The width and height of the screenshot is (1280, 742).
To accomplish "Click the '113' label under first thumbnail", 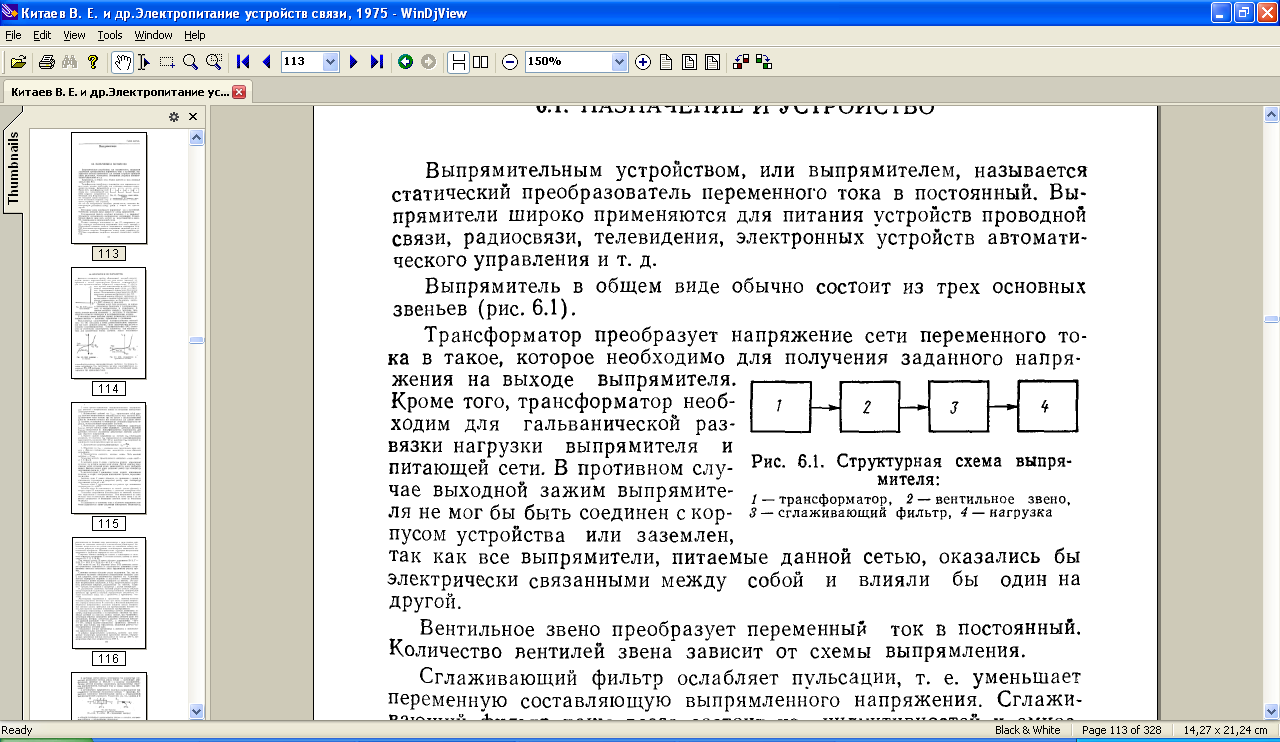I will coord(109,254).
